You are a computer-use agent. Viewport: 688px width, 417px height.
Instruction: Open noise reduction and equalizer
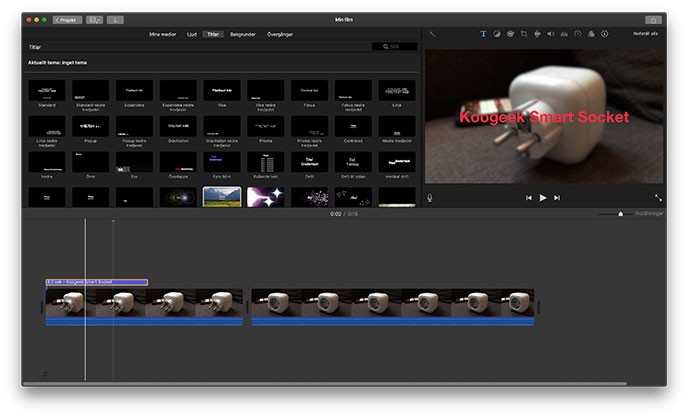[x=564, y=34]
